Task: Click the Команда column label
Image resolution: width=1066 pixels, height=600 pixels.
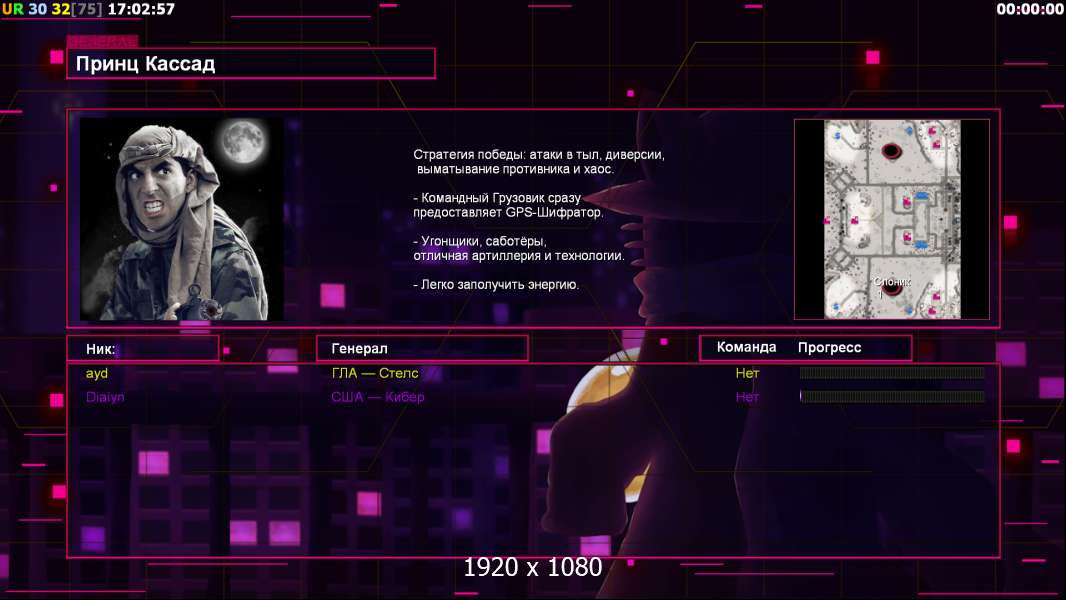Action: [746, 347]
